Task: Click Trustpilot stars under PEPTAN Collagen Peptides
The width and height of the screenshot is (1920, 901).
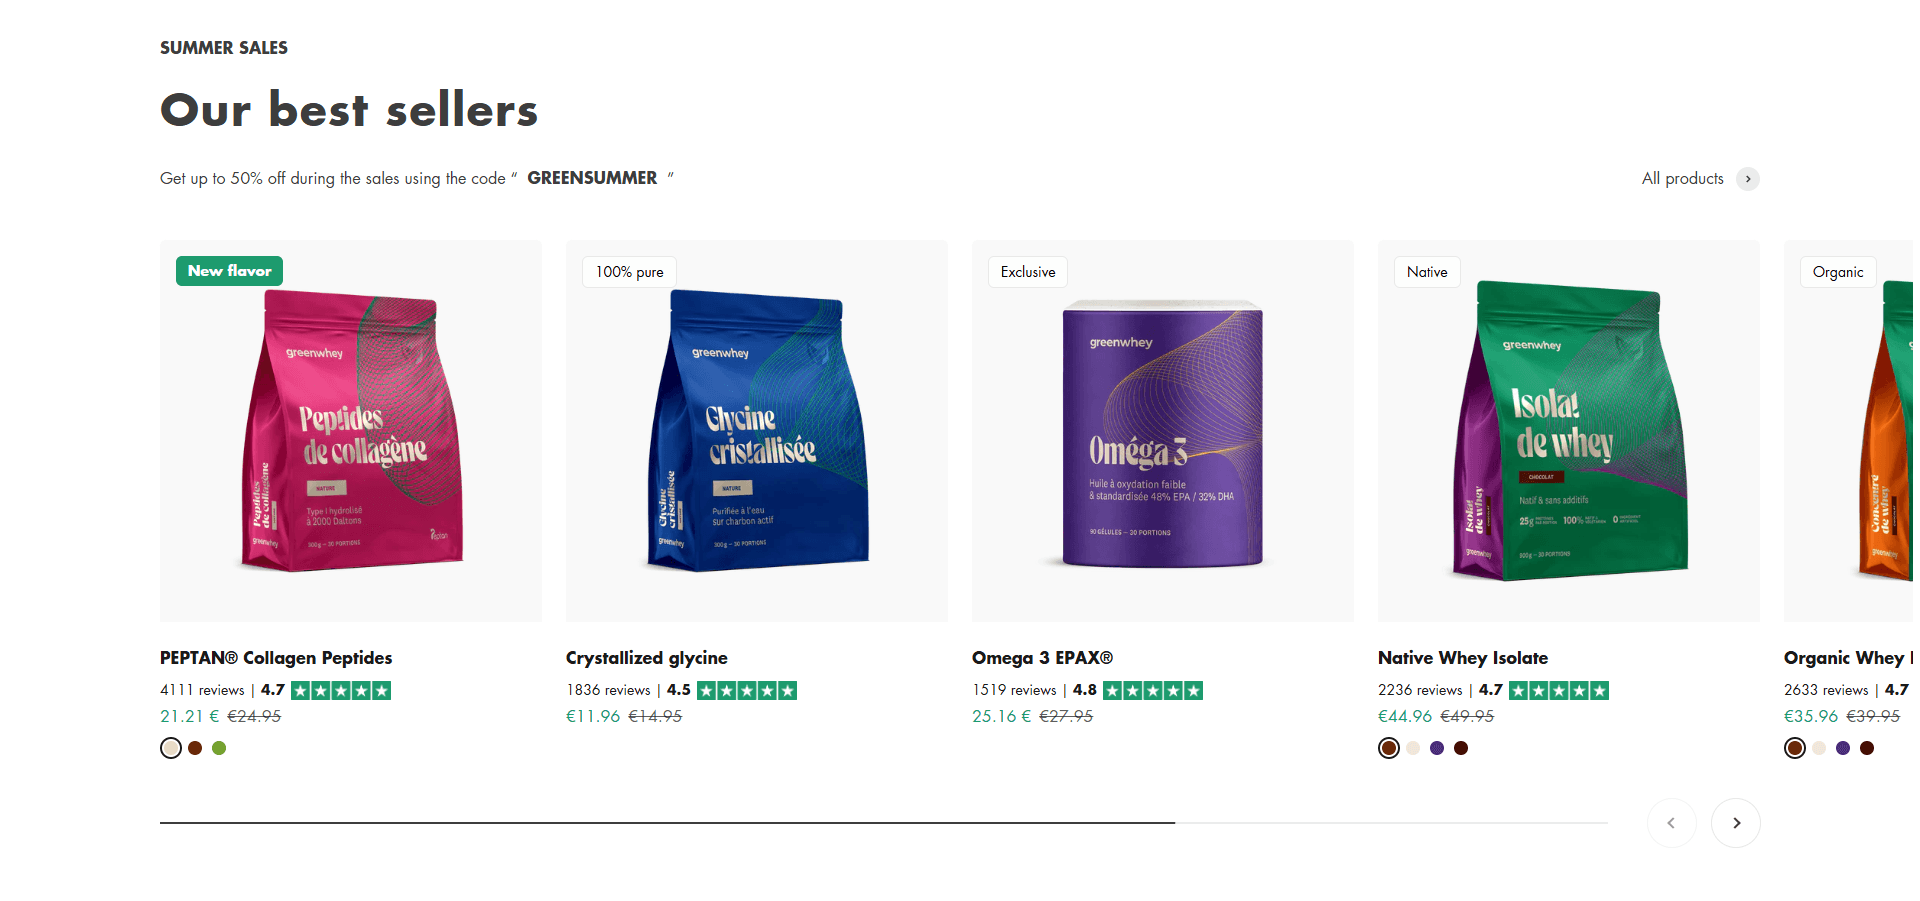Action: [341, 690]
